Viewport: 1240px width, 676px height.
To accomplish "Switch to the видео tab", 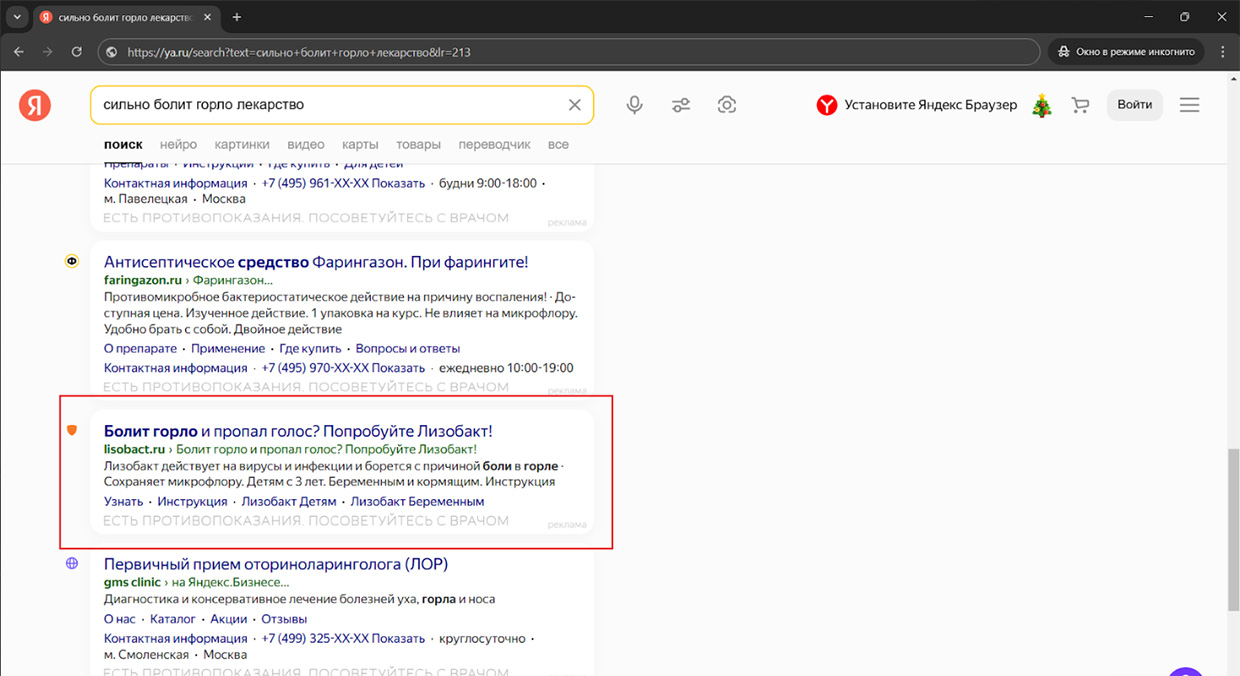I will click(x=306, y=144).
